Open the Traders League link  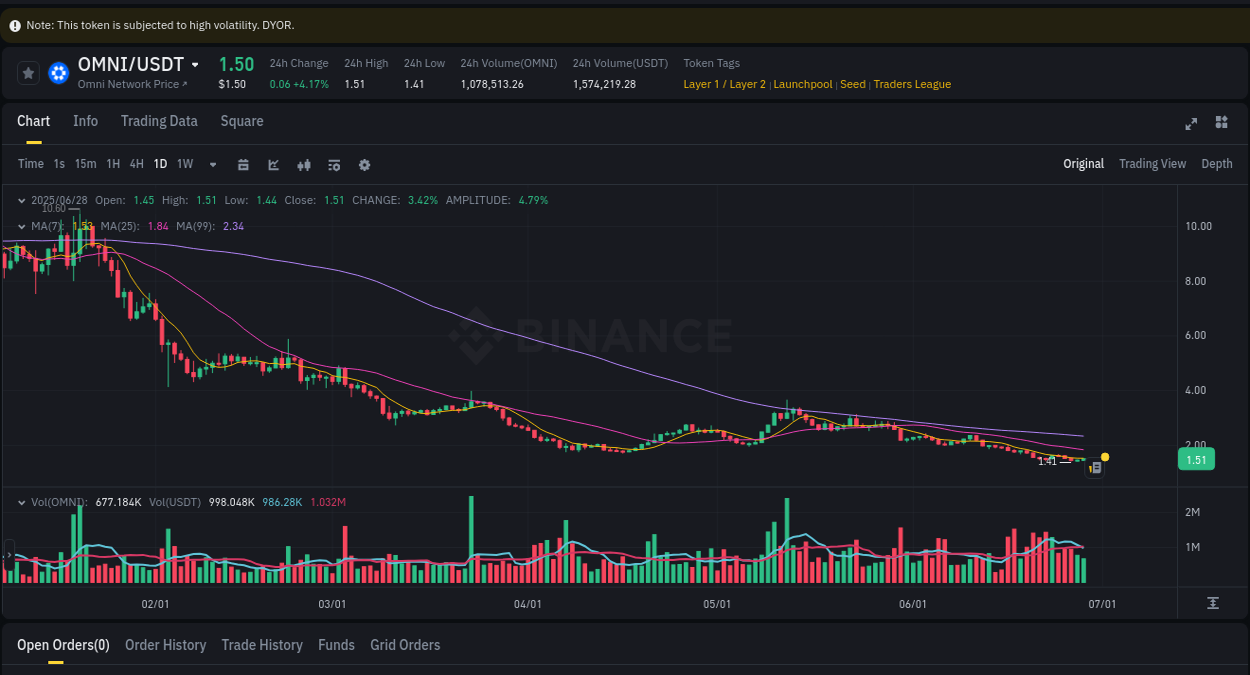coord(911,84)
